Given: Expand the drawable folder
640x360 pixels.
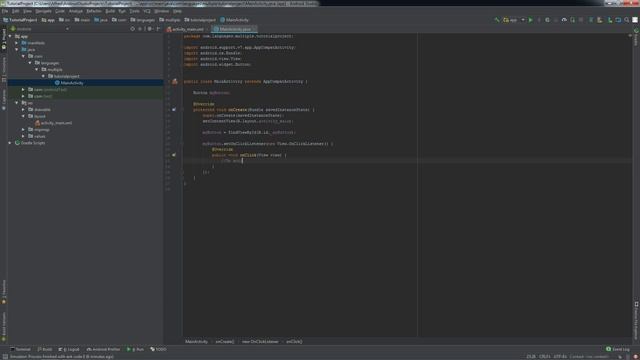Looking at the screenshot, I should (x=23, y=109).
